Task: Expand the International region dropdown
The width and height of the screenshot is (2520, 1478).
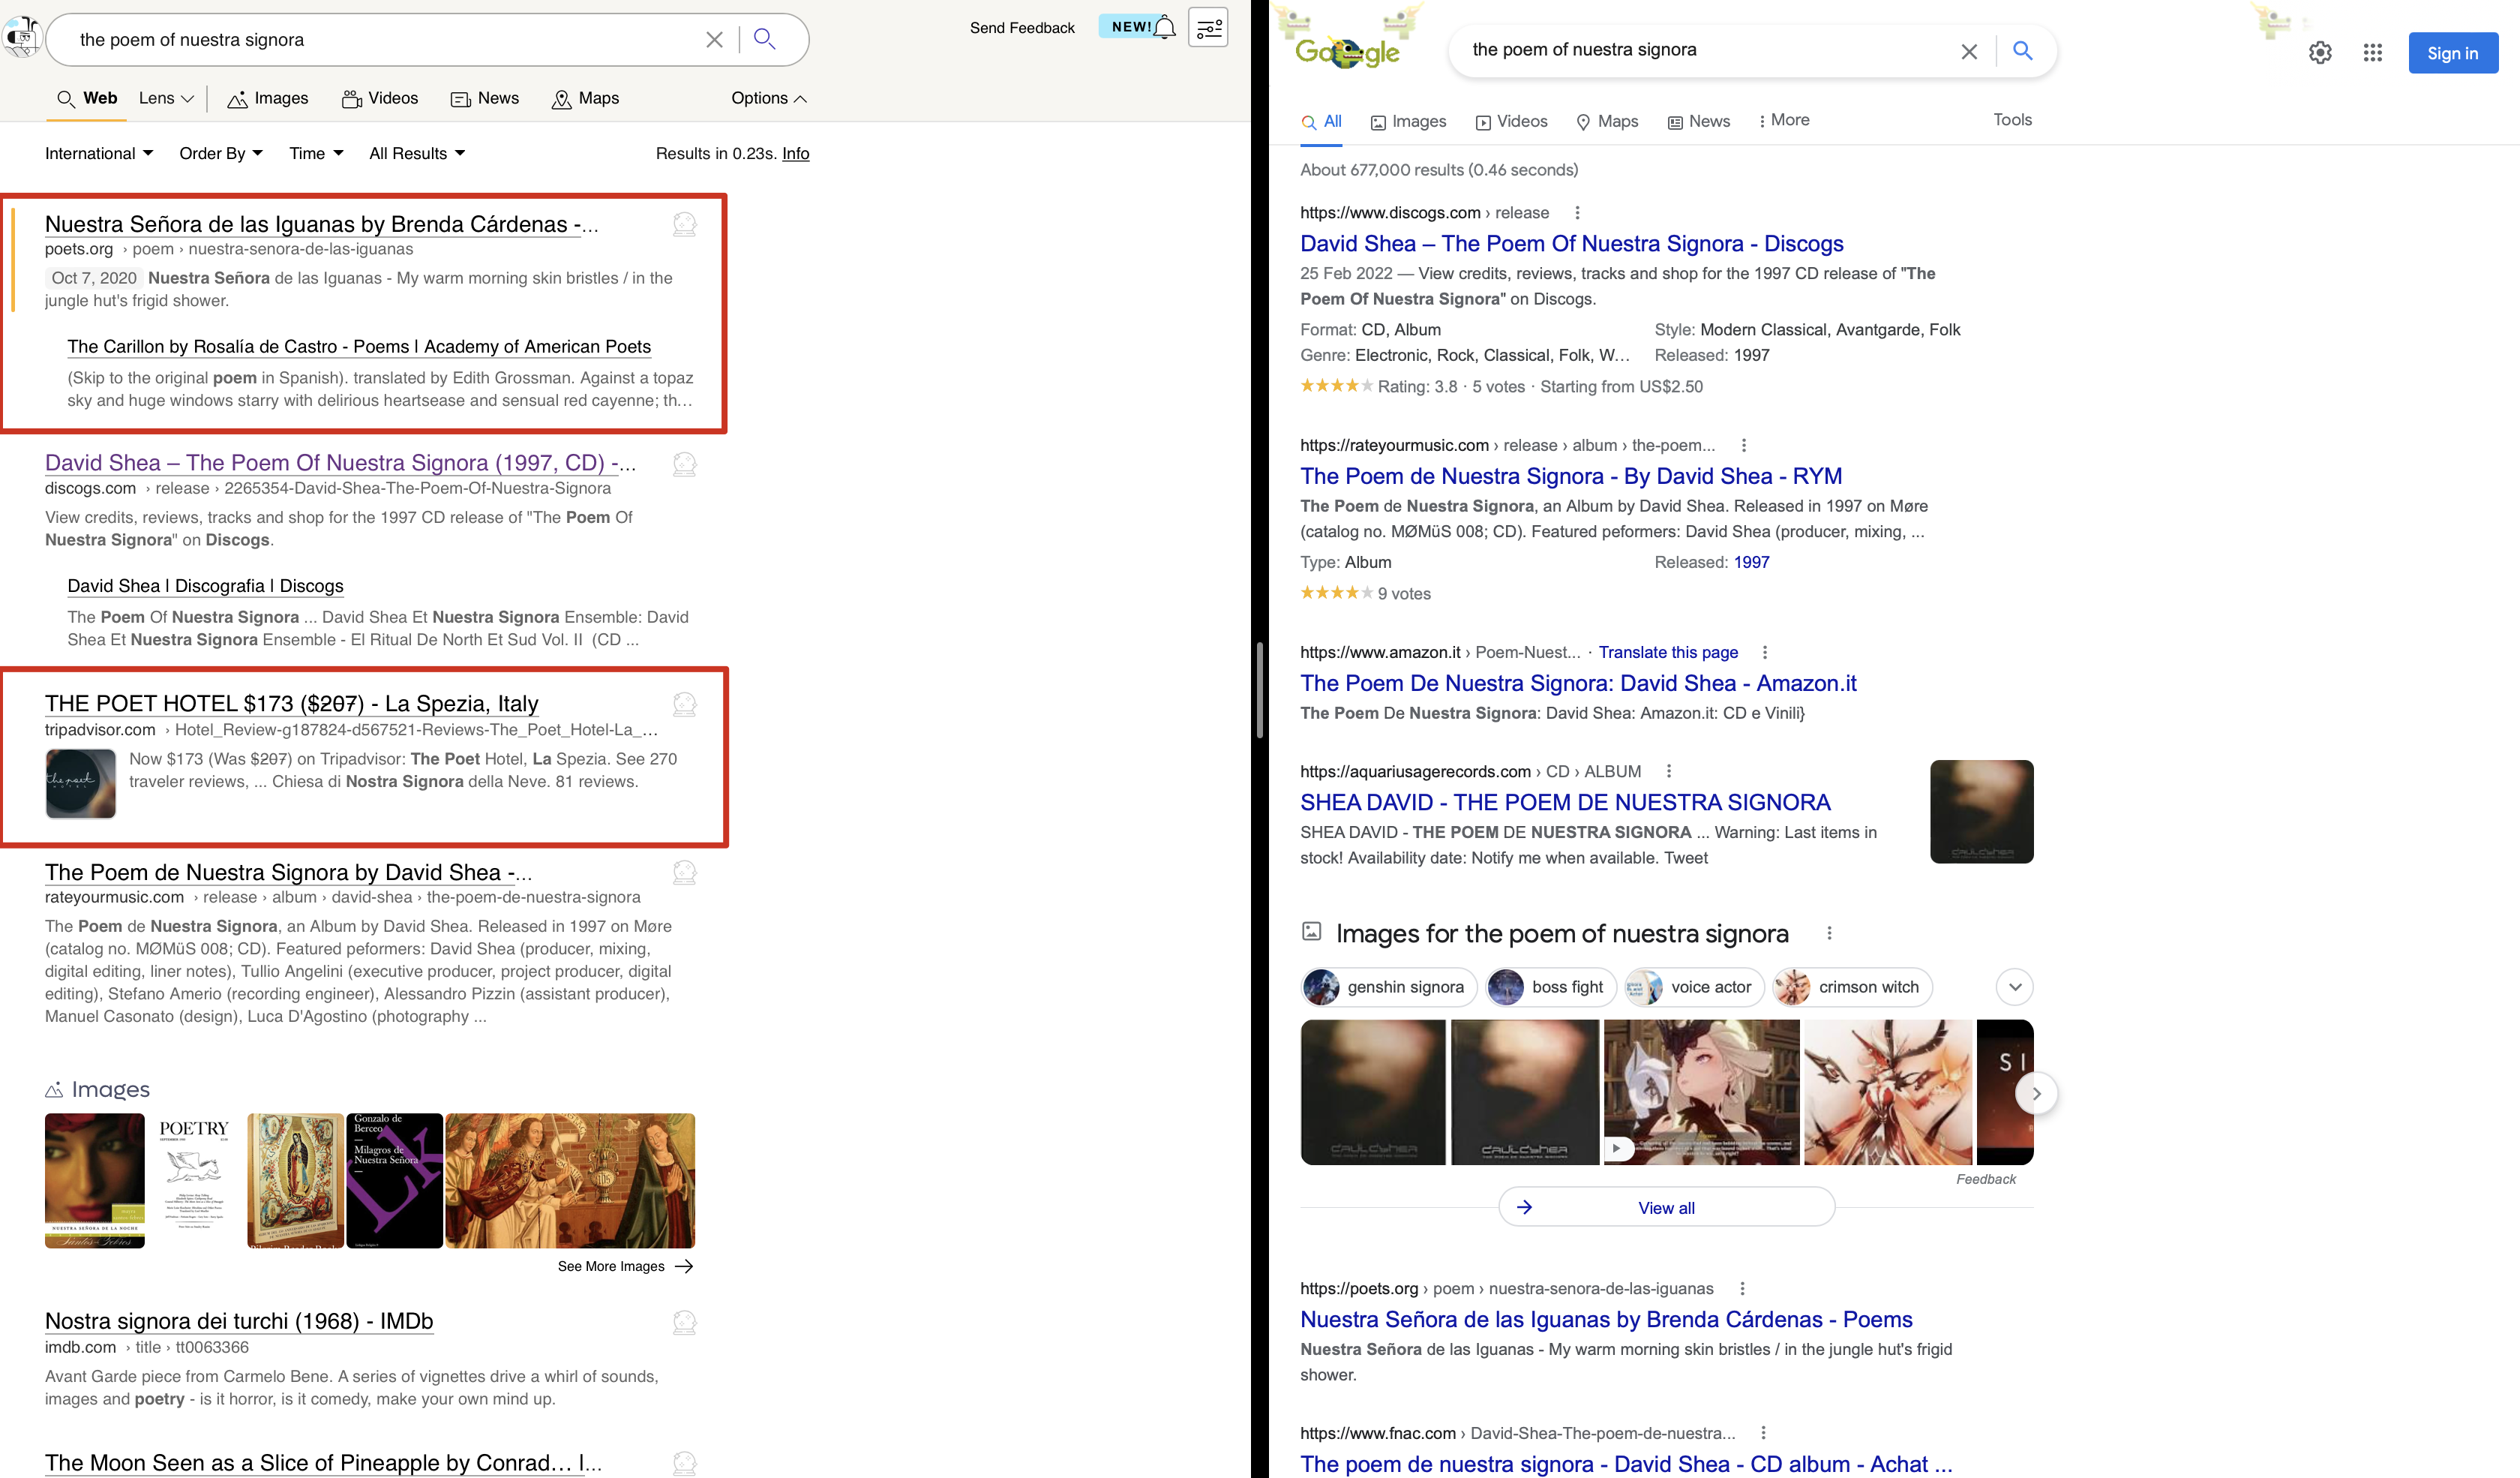Action: tap(99, 153)
